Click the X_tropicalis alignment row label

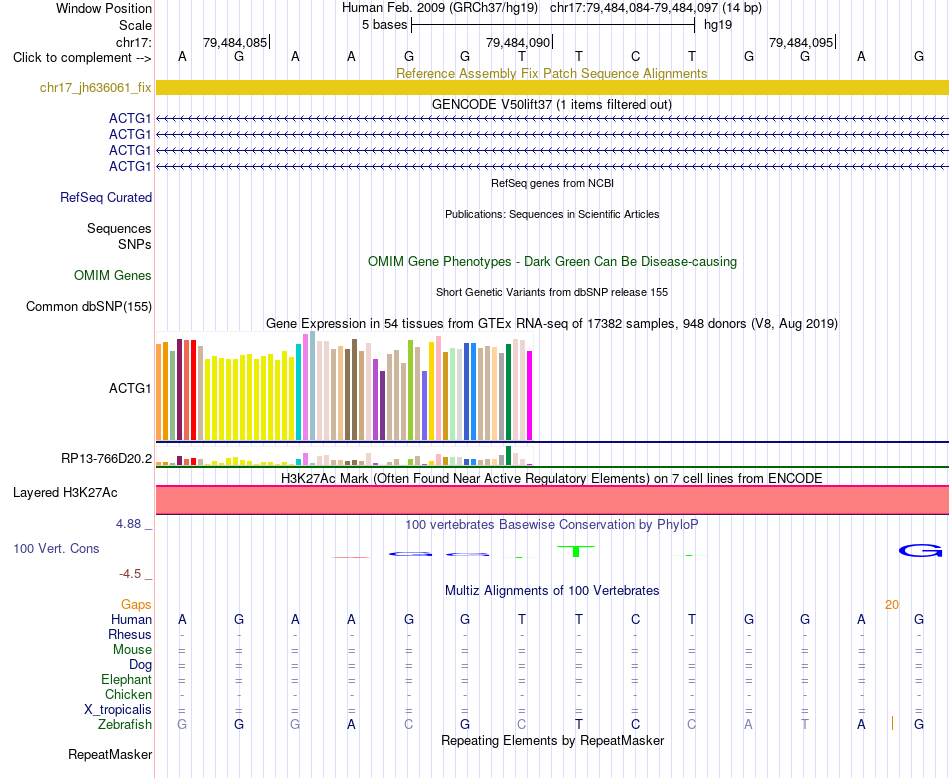point(118,710)
